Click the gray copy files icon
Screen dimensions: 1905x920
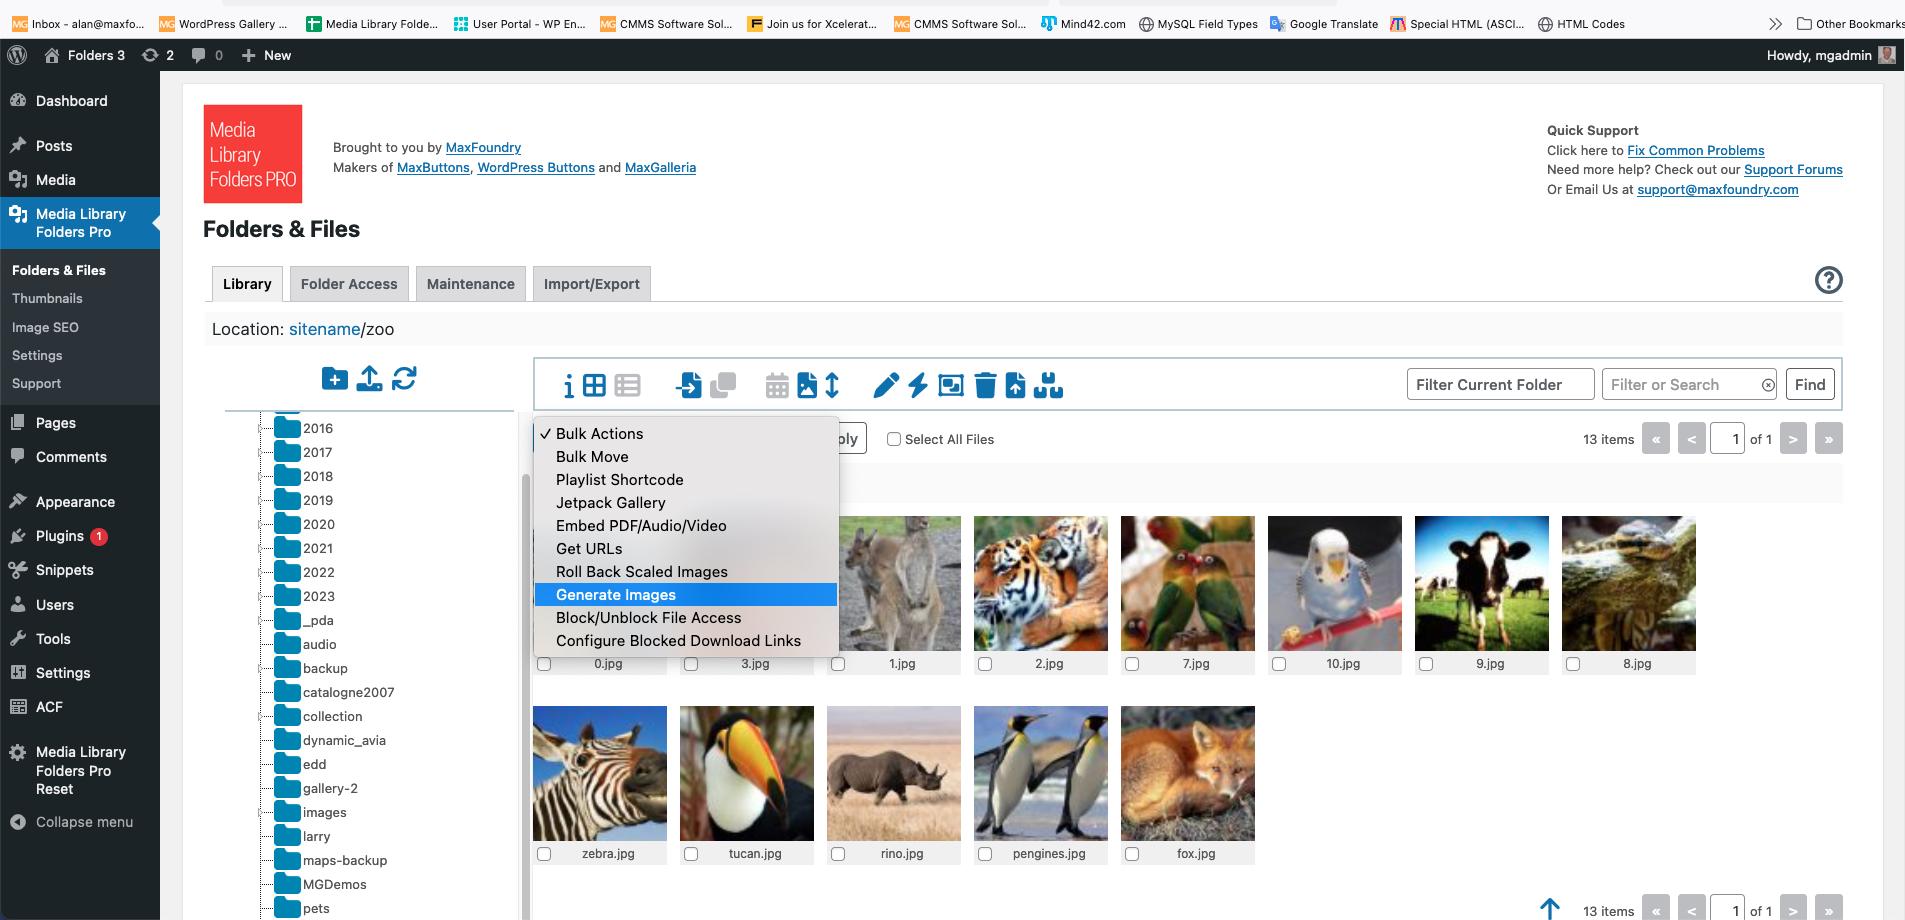pos(723,385)
